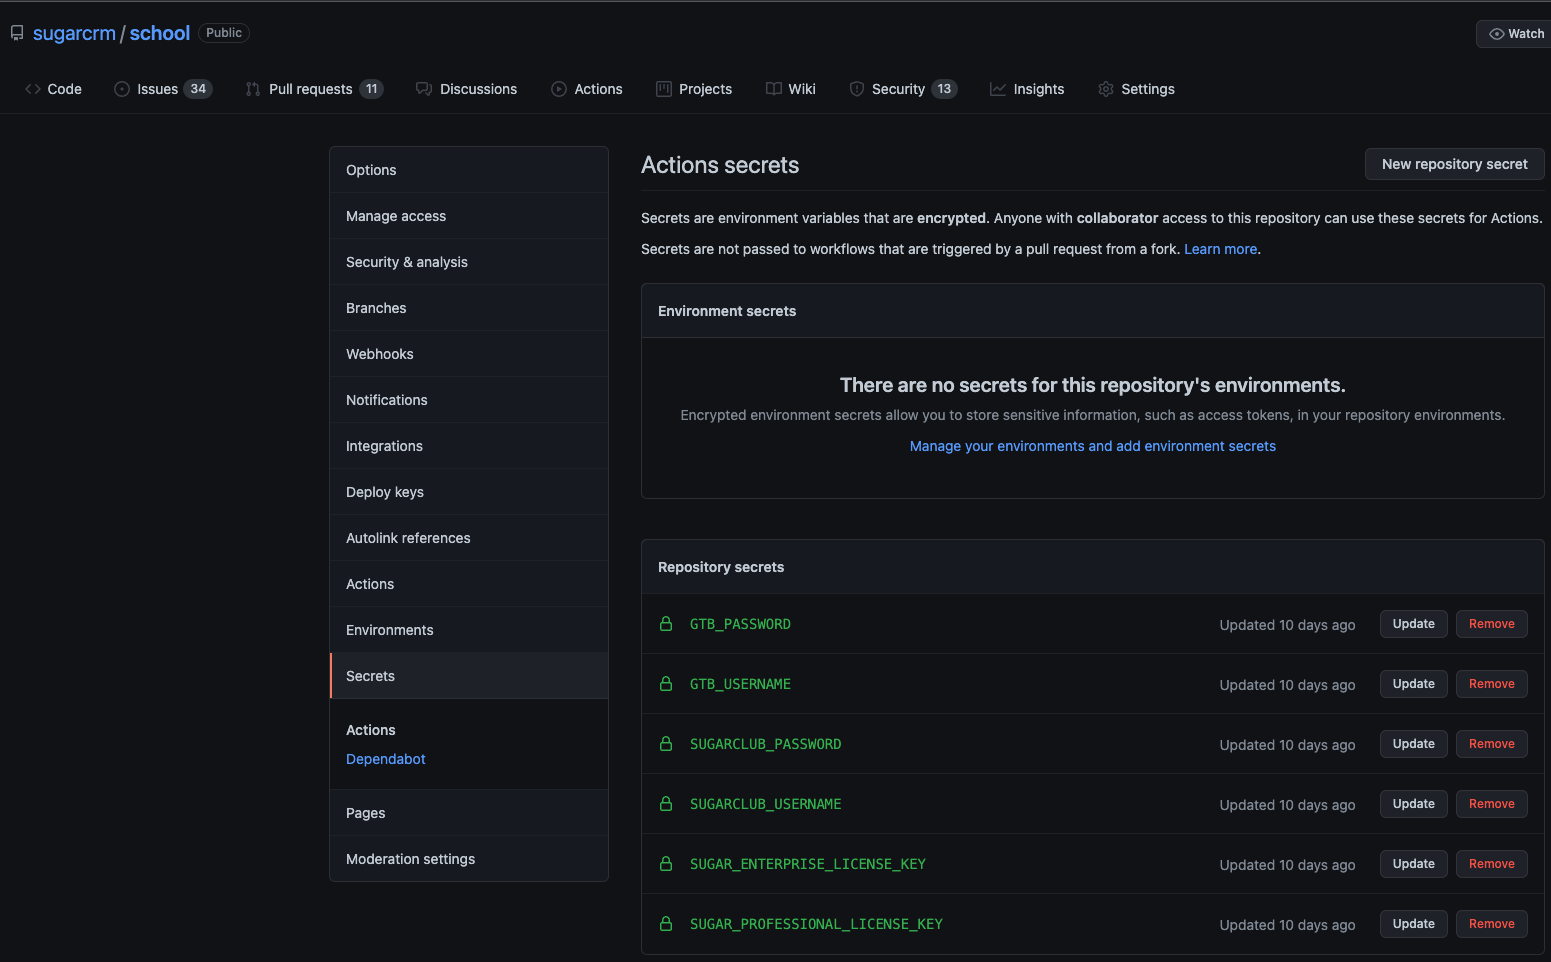
Task: Click New repository secret button
Action: 1454,164
